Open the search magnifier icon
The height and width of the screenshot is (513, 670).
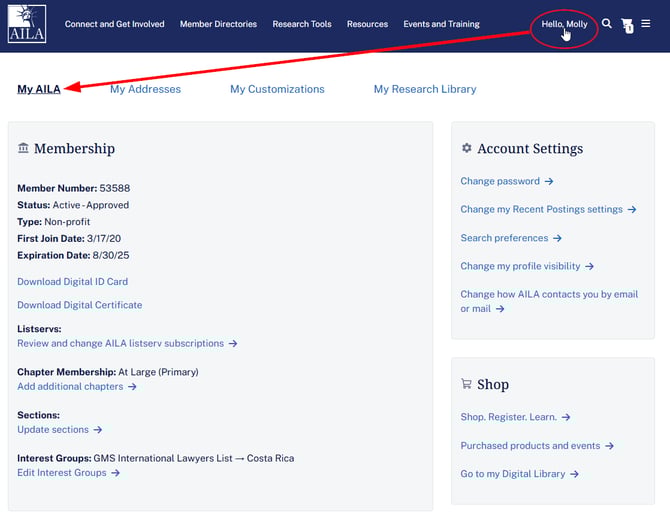(x=606, y=24)
